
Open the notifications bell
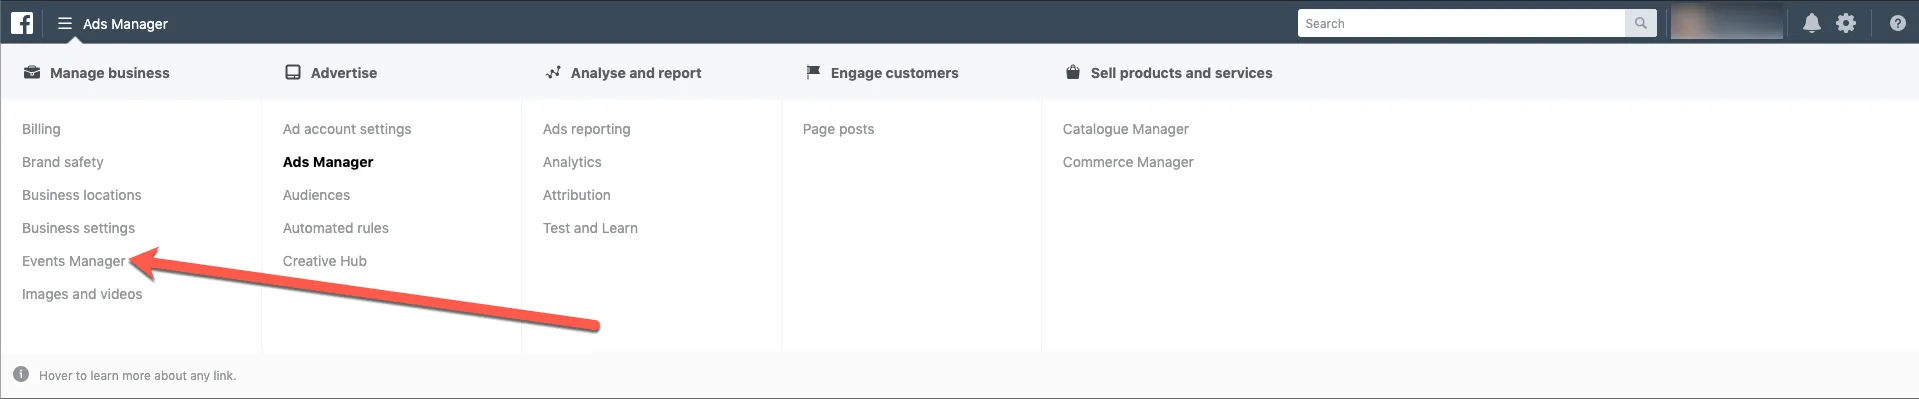1811,23
